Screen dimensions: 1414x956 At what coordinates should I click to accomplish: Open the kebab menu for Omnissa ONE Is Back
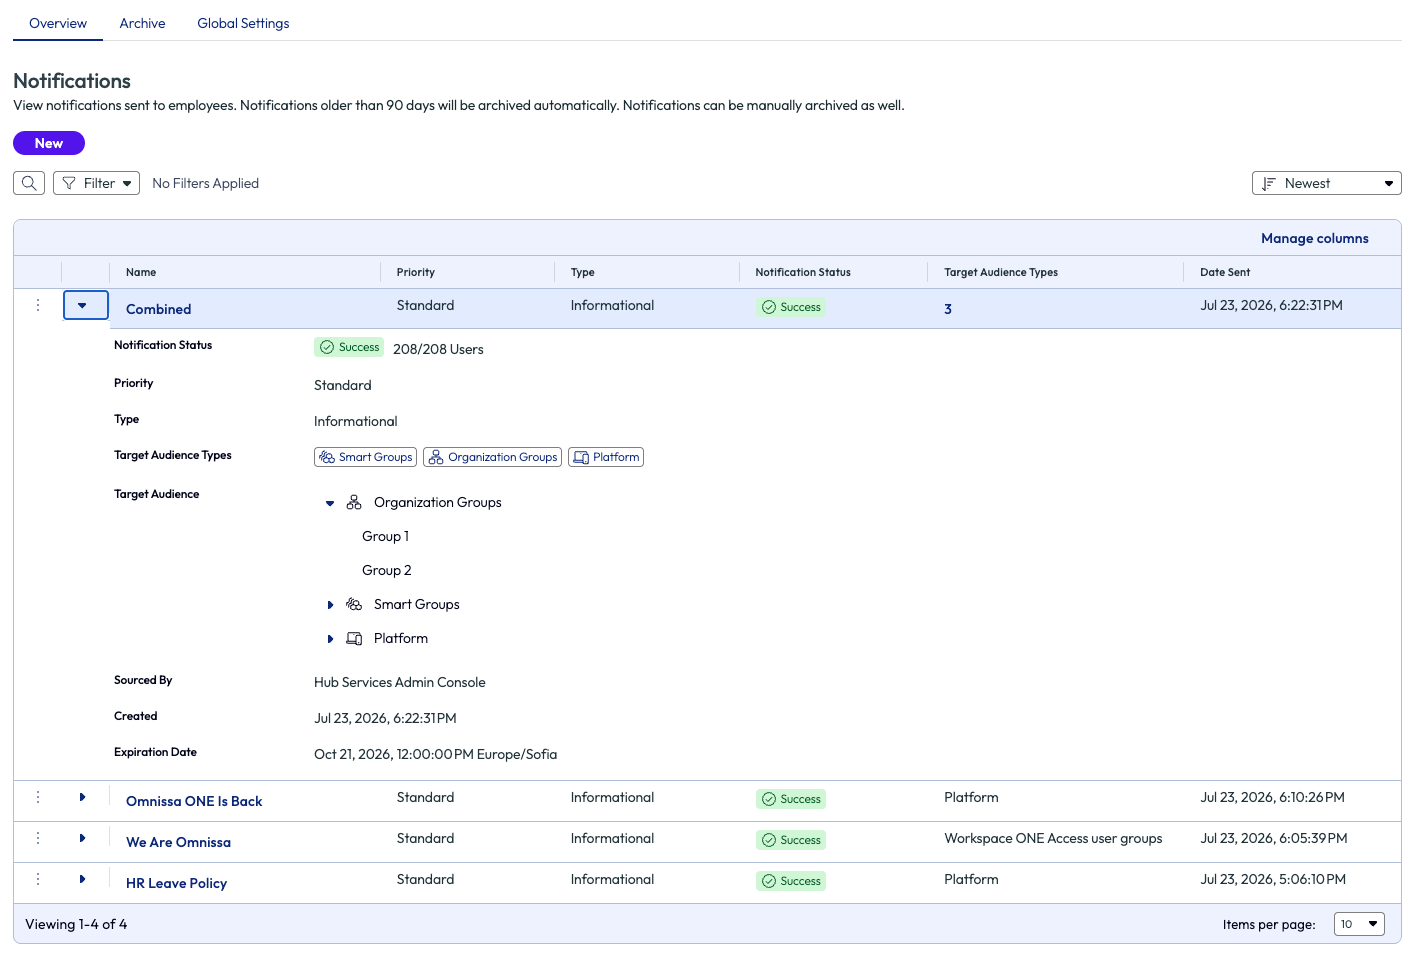(x=38, y=797)
